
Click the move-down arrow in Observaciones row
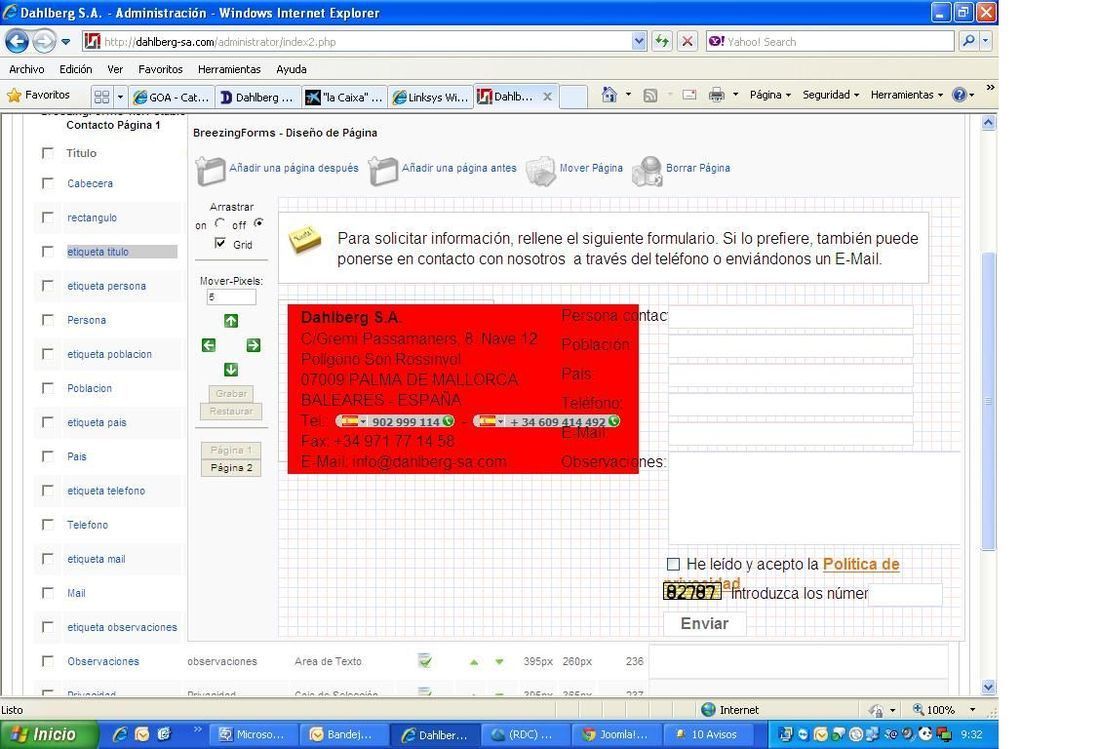(x=499, y=661)
